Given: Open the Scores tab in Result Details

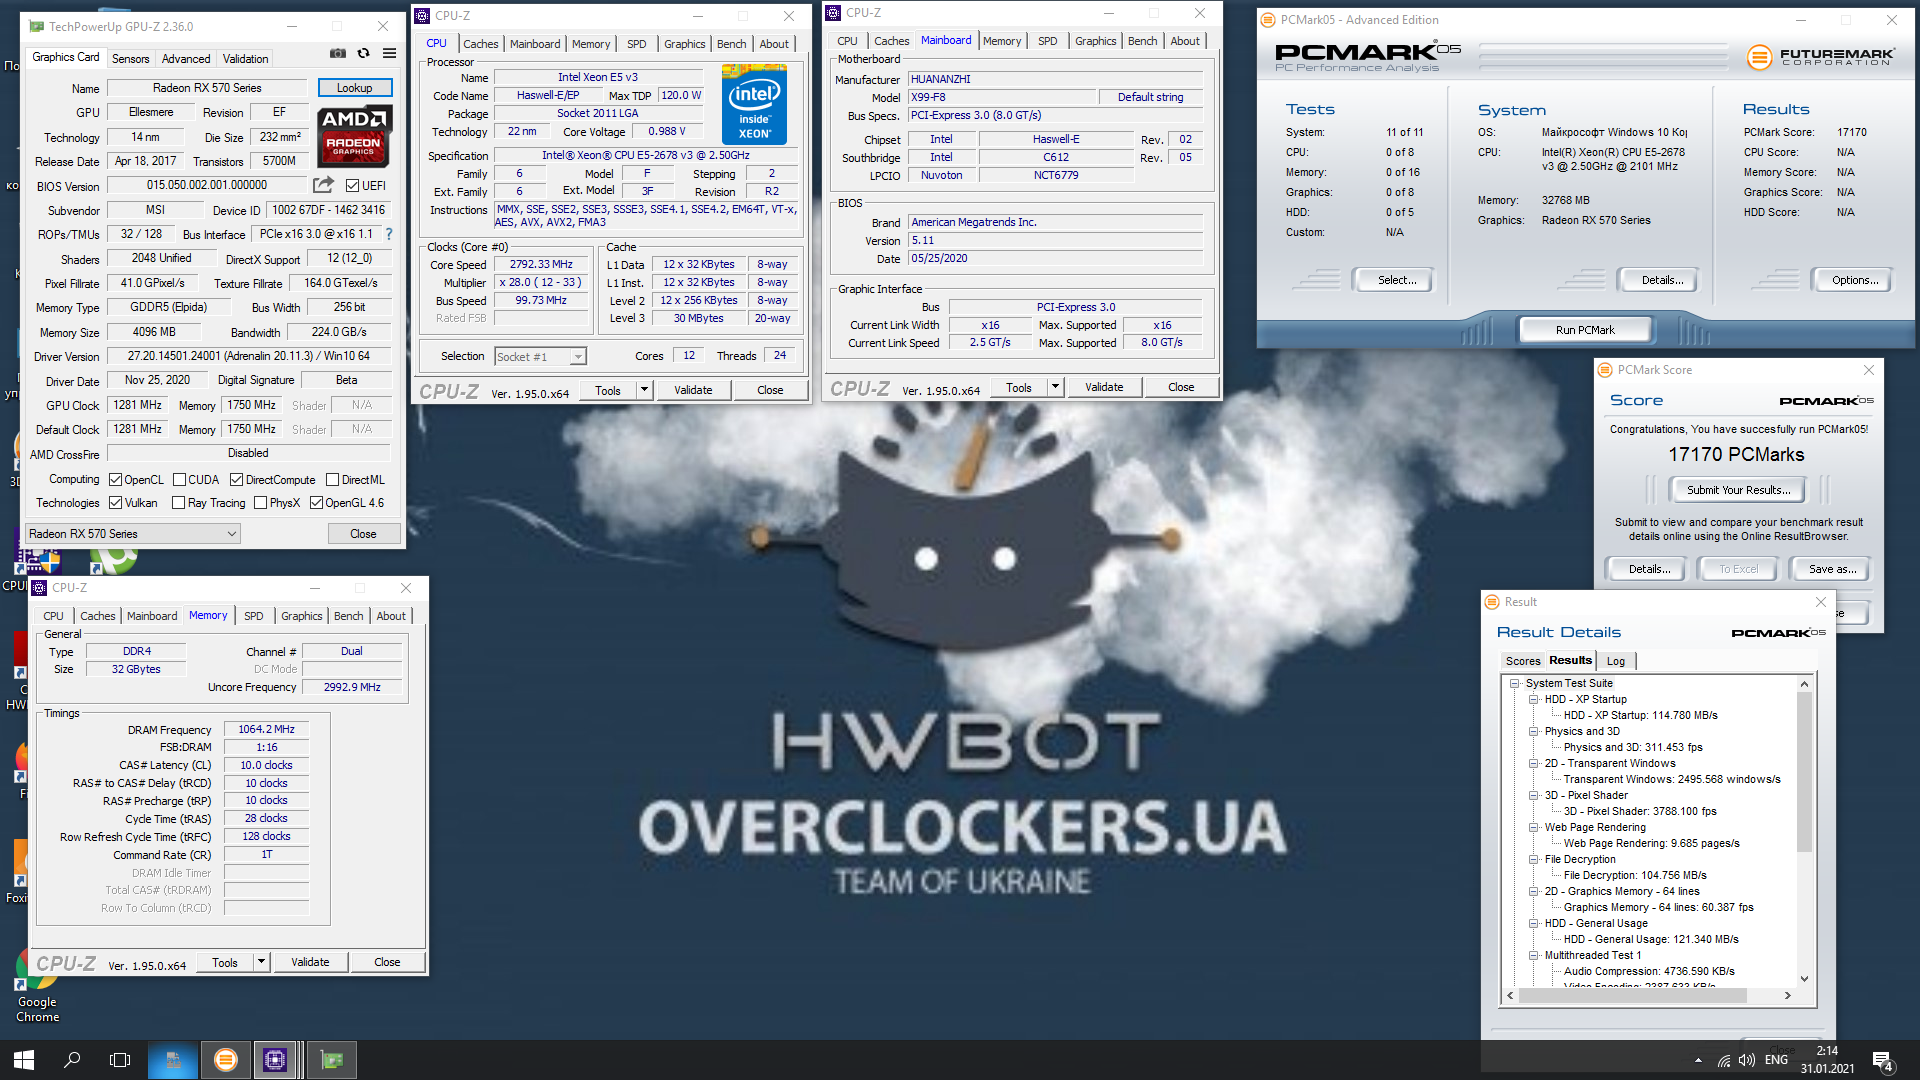Looking at the screenshot, I should click(1522, 661).
